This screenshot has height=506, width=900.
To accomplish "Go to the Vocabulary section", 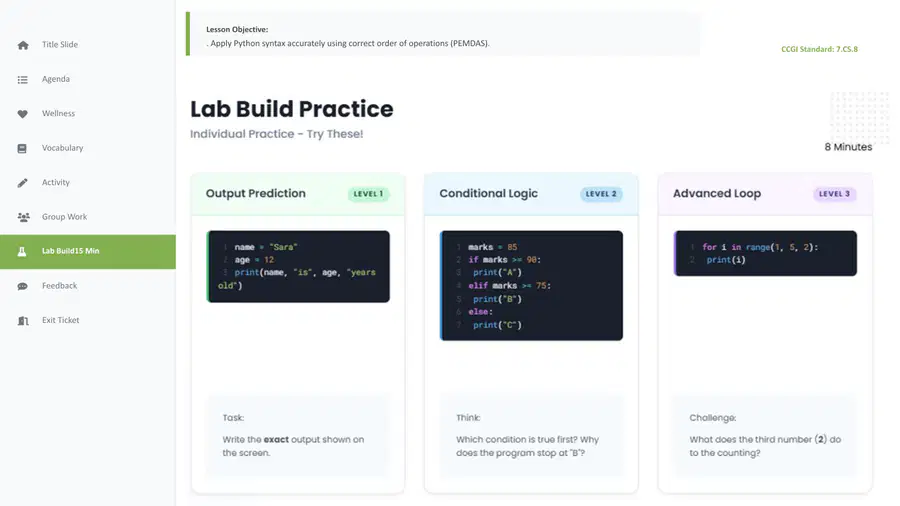I will coord(63,148).
